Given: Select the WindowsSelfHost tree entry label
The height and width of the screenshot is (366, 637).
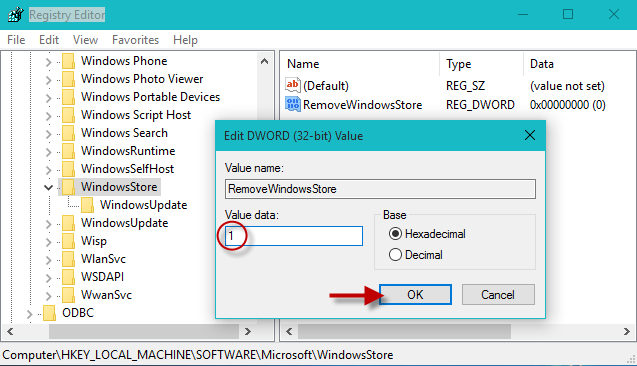Looking at the screenshot, I should coord(127,169).
